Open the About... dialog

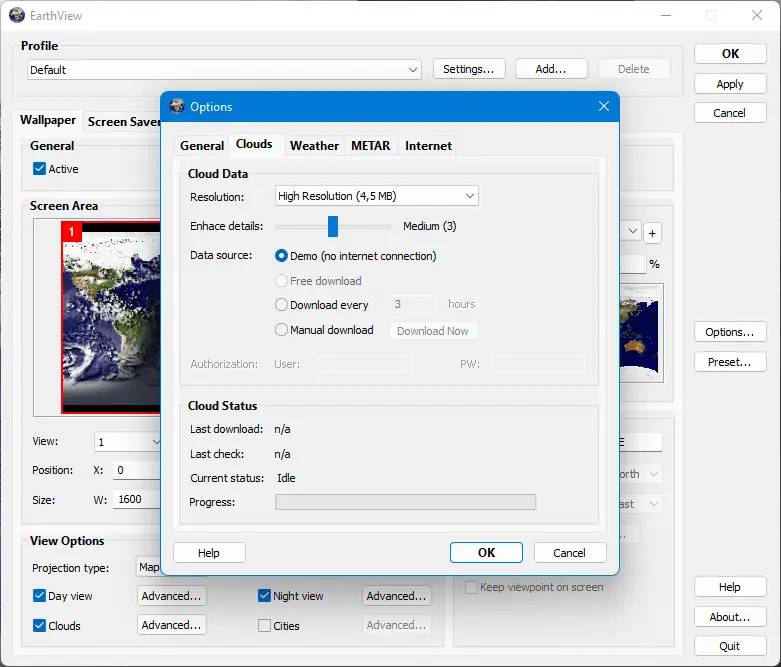(730, 617)
